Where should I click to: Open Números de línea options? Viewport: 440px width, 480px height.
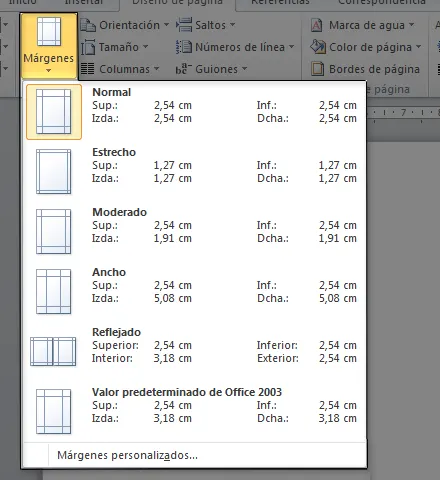point(235,47)
